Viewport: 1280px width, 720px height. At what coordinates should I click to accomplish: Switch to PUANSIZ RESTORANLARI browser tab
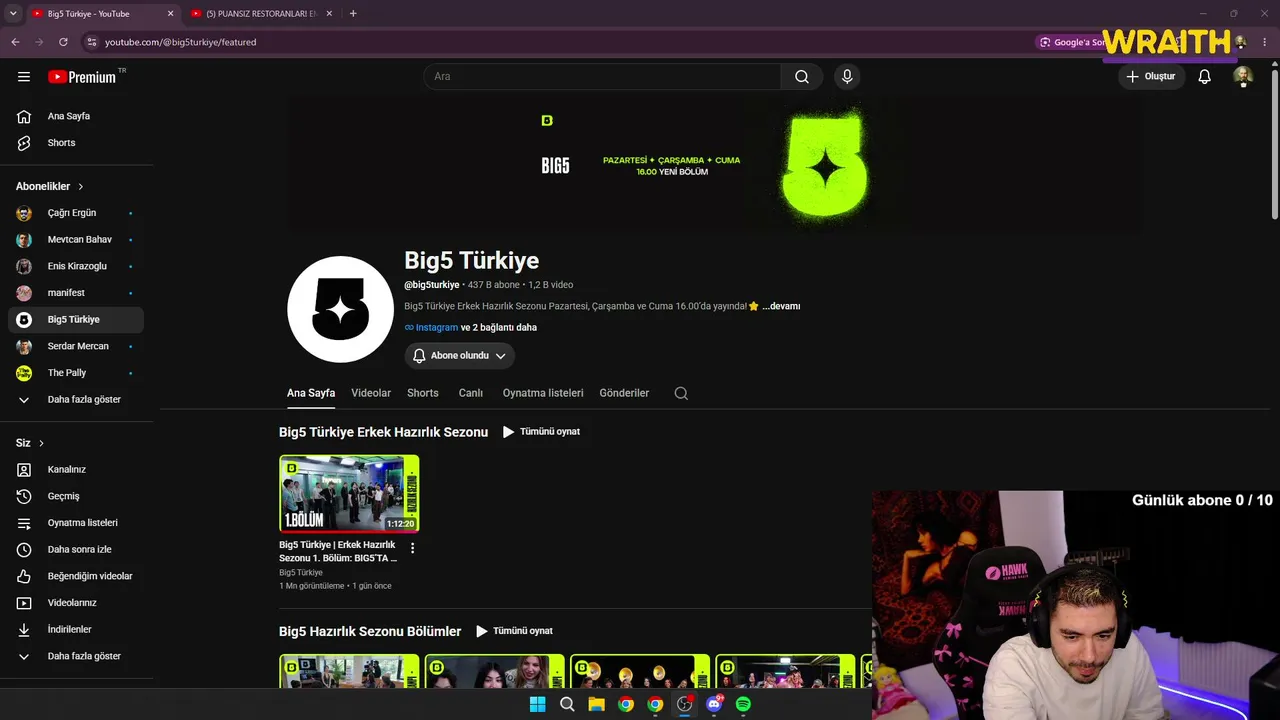point(262,14)
